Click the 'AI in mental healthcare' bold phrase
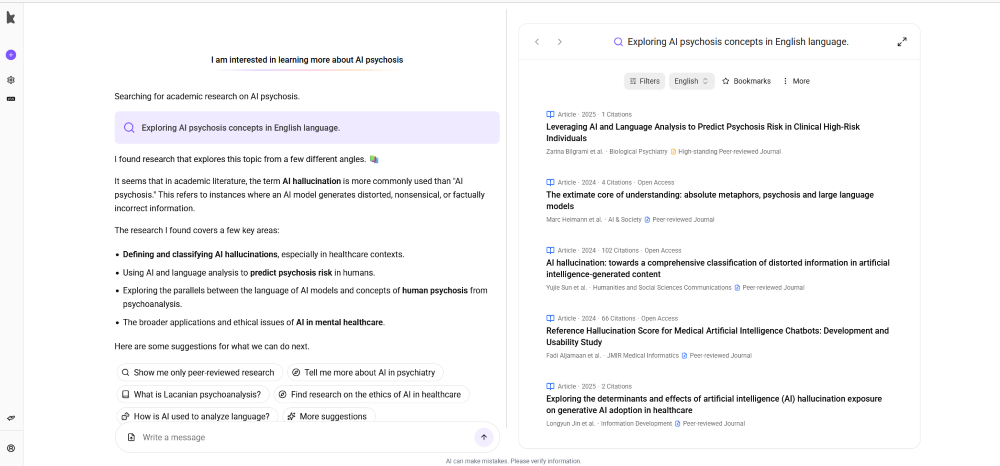Screen dimensions: 1000x466 tap(339, 323)
